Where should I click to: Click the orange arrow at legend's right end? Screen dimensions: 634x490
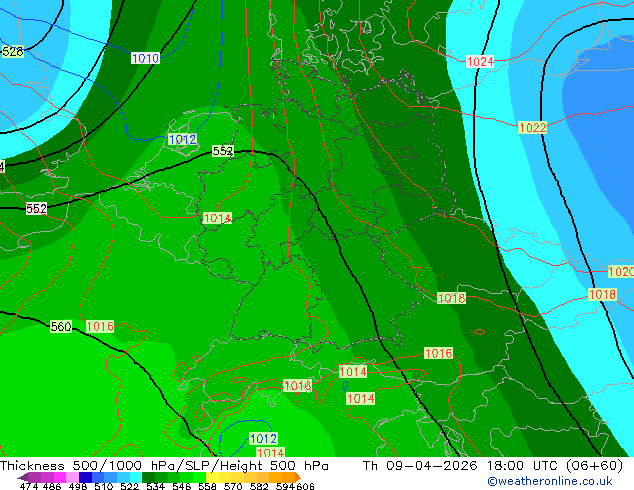click(298, 477)
